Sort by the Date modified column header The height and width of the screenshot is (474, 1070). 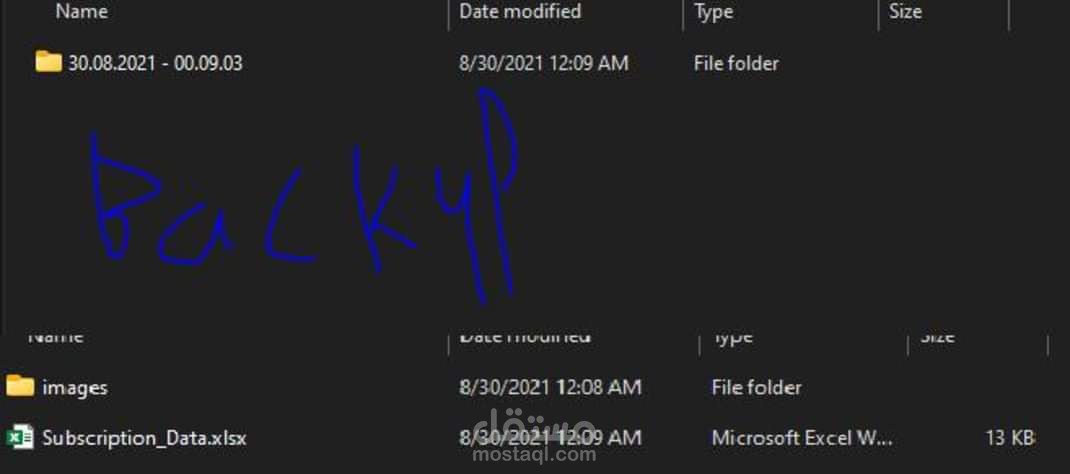click(x=520, y=11)
